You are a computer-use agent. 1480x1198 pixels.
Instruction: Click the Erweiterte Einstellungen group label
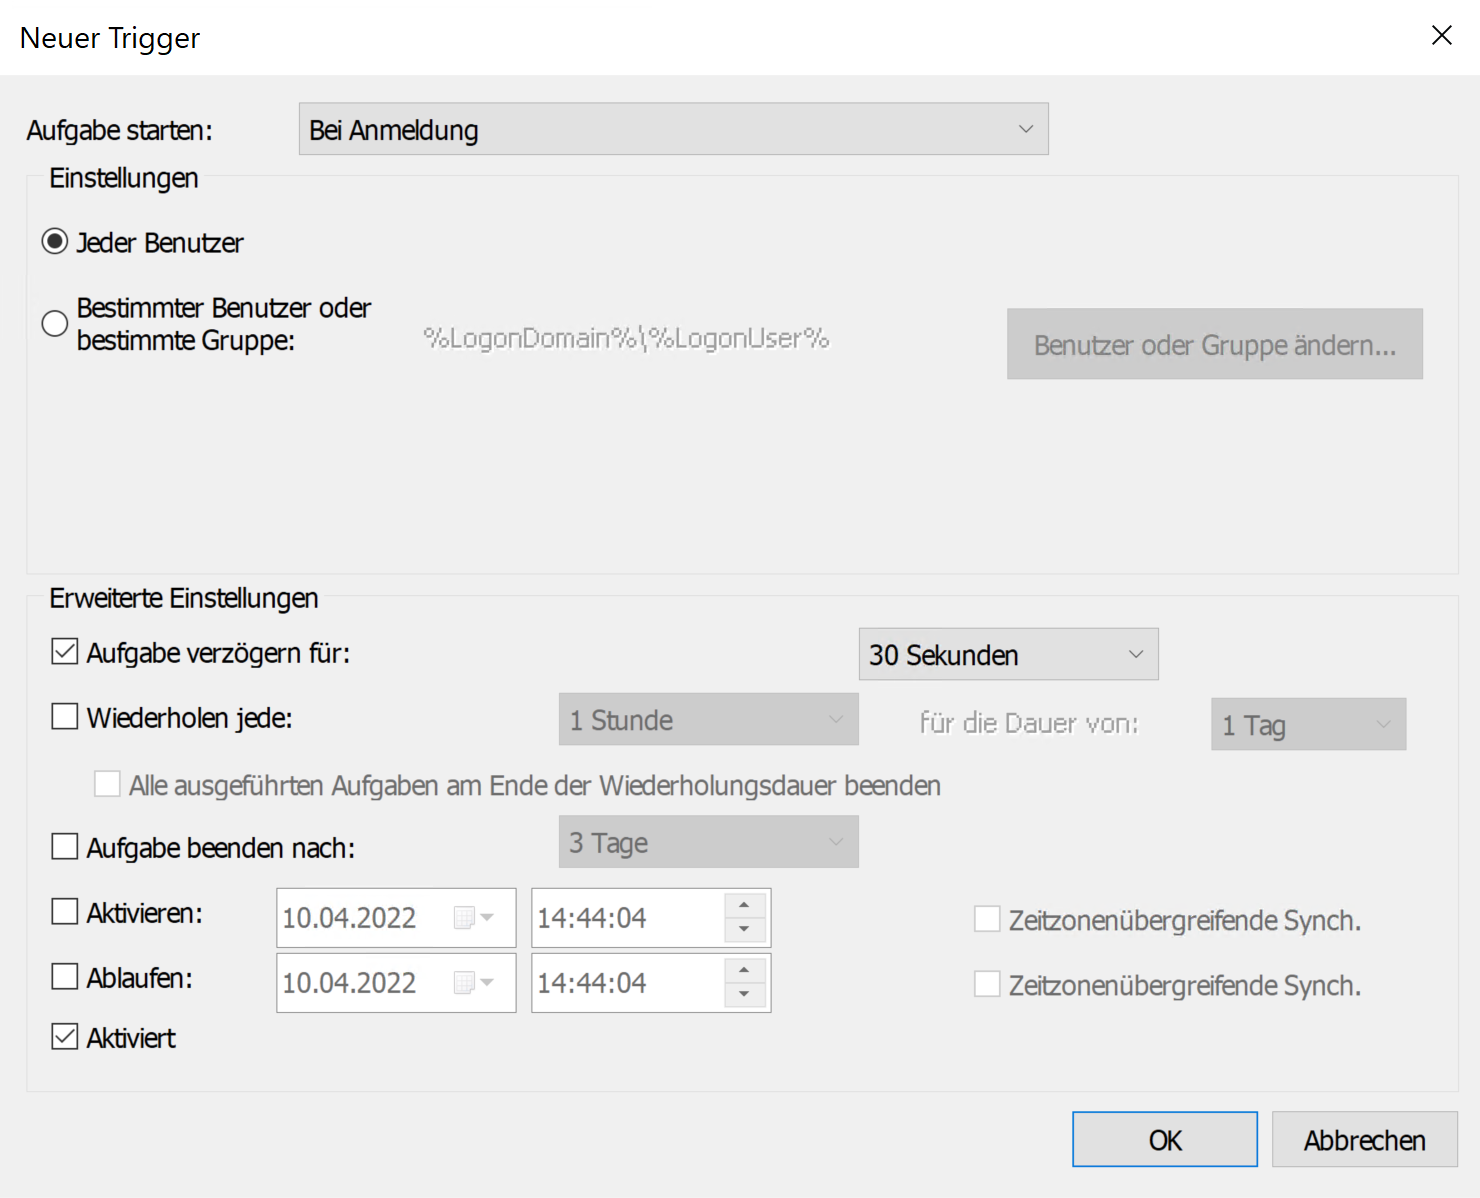pyautogui.click(x=184, y=598)
